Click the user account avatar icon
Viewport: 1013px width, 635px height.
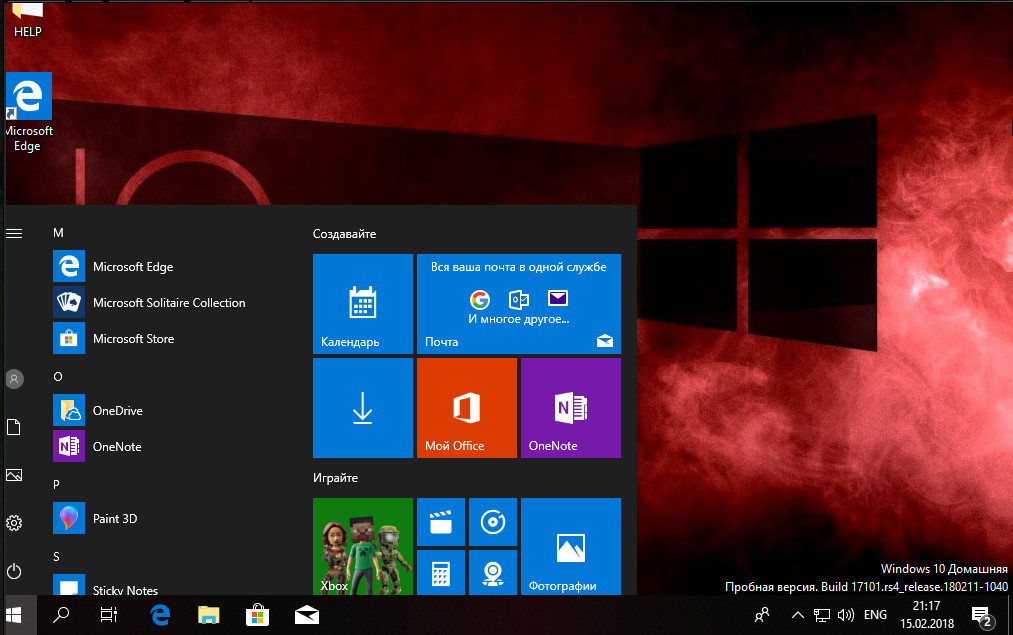pyautogui.click(x=14, y=379)
